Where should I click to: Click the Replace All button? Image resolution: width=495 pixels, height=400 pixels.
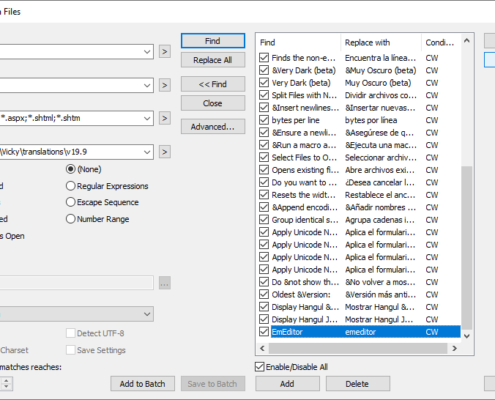[213, 60]
